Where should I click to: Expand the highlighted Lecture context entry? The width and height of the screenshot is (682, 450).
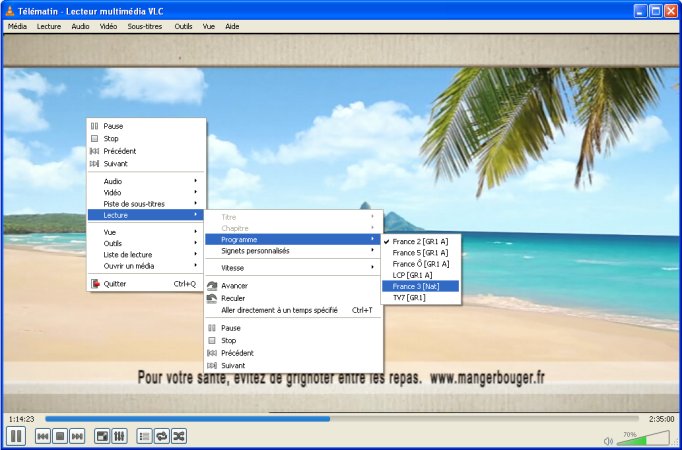(146, 215)
